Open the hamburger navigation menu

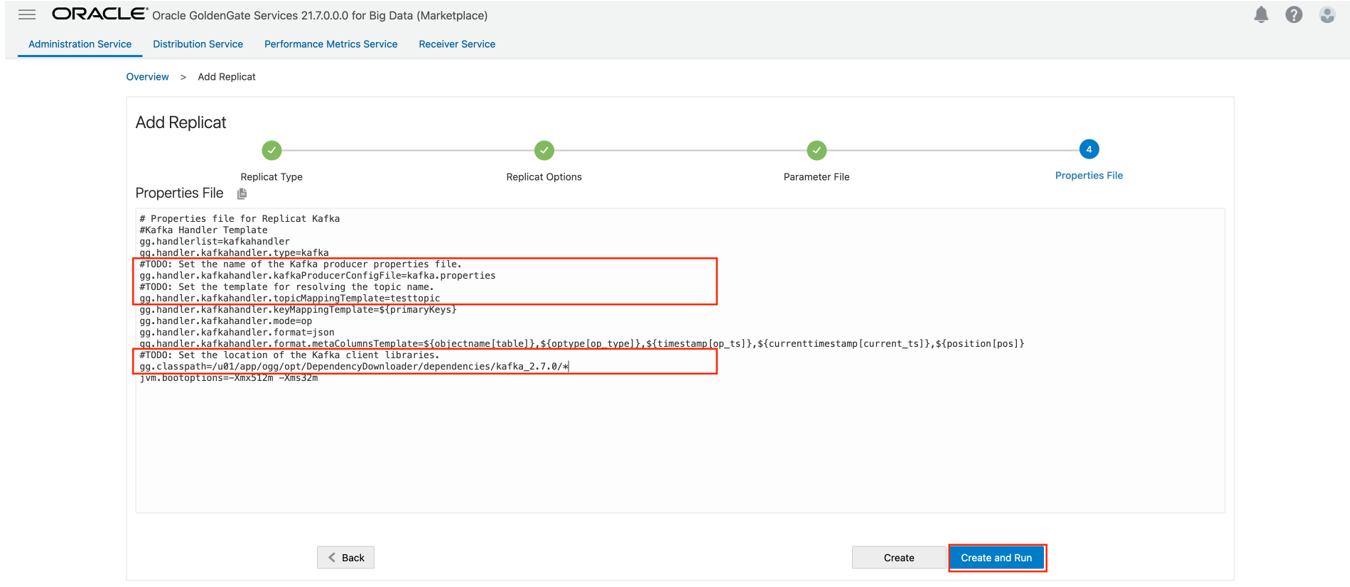[x=27, y=15]
